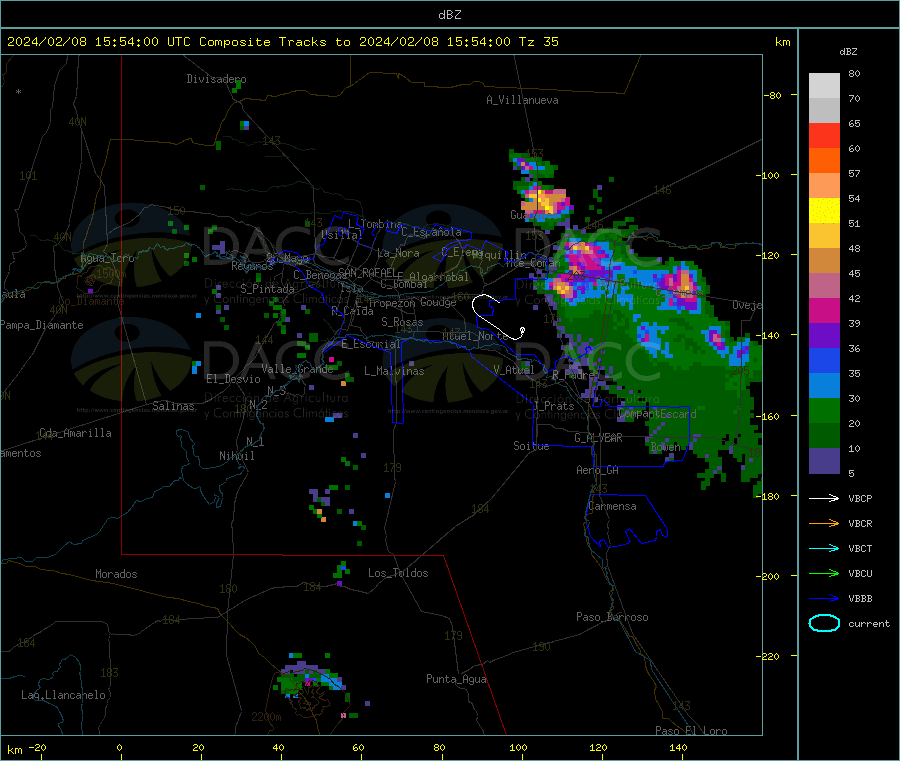Click the VBCP legend text
Screen dimensions: 900x761
click(x=860, y=498)
